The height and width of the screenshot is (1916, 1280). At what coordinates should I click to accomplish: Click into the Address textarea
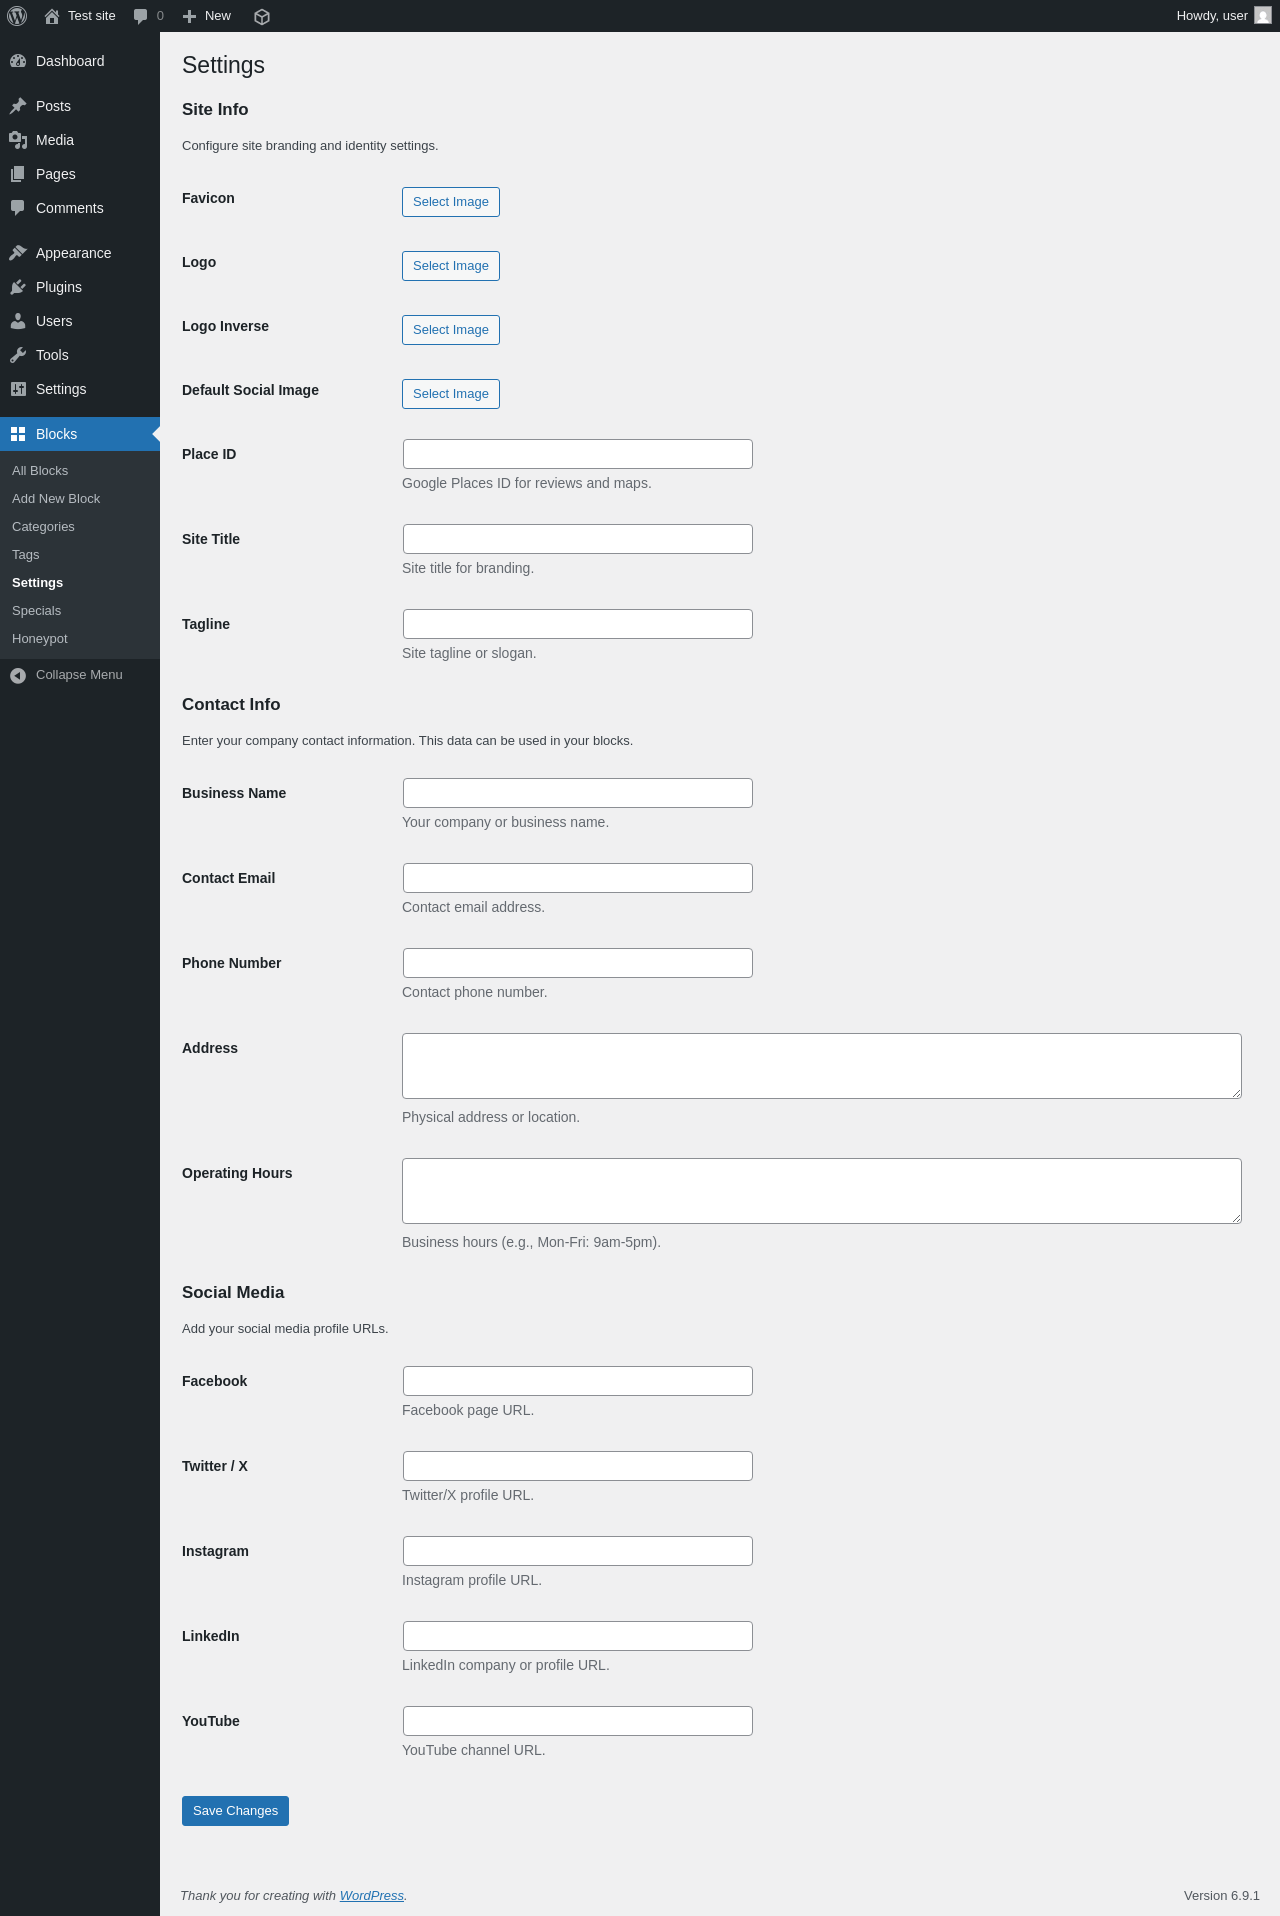(x=822, y=1066)
